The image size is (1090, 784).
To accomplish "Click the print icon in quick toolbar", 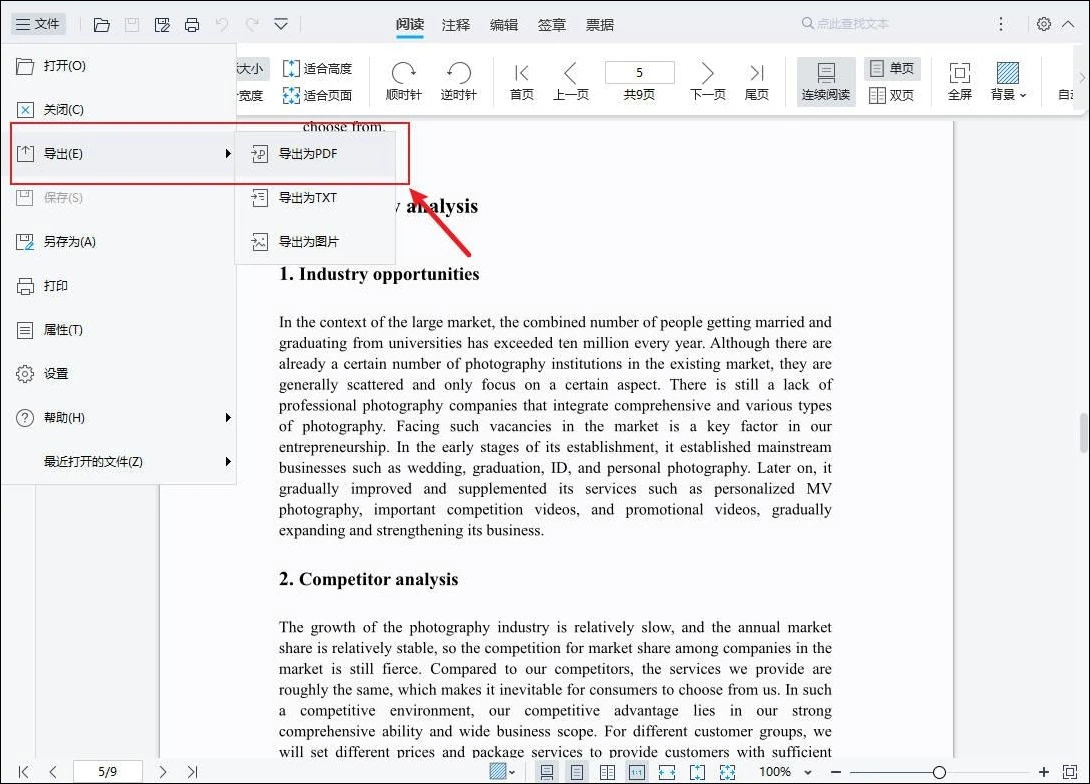I will click(x=192, y=24).
